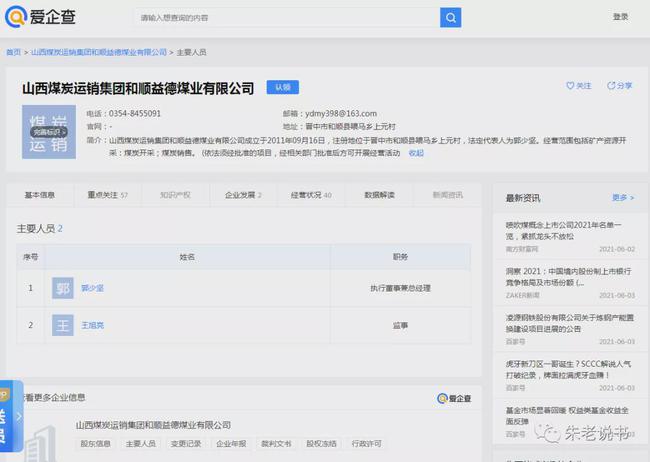650x462 pixels.
Task: Click the 郭 avatar icon in row 1
Action: [63, 288]
